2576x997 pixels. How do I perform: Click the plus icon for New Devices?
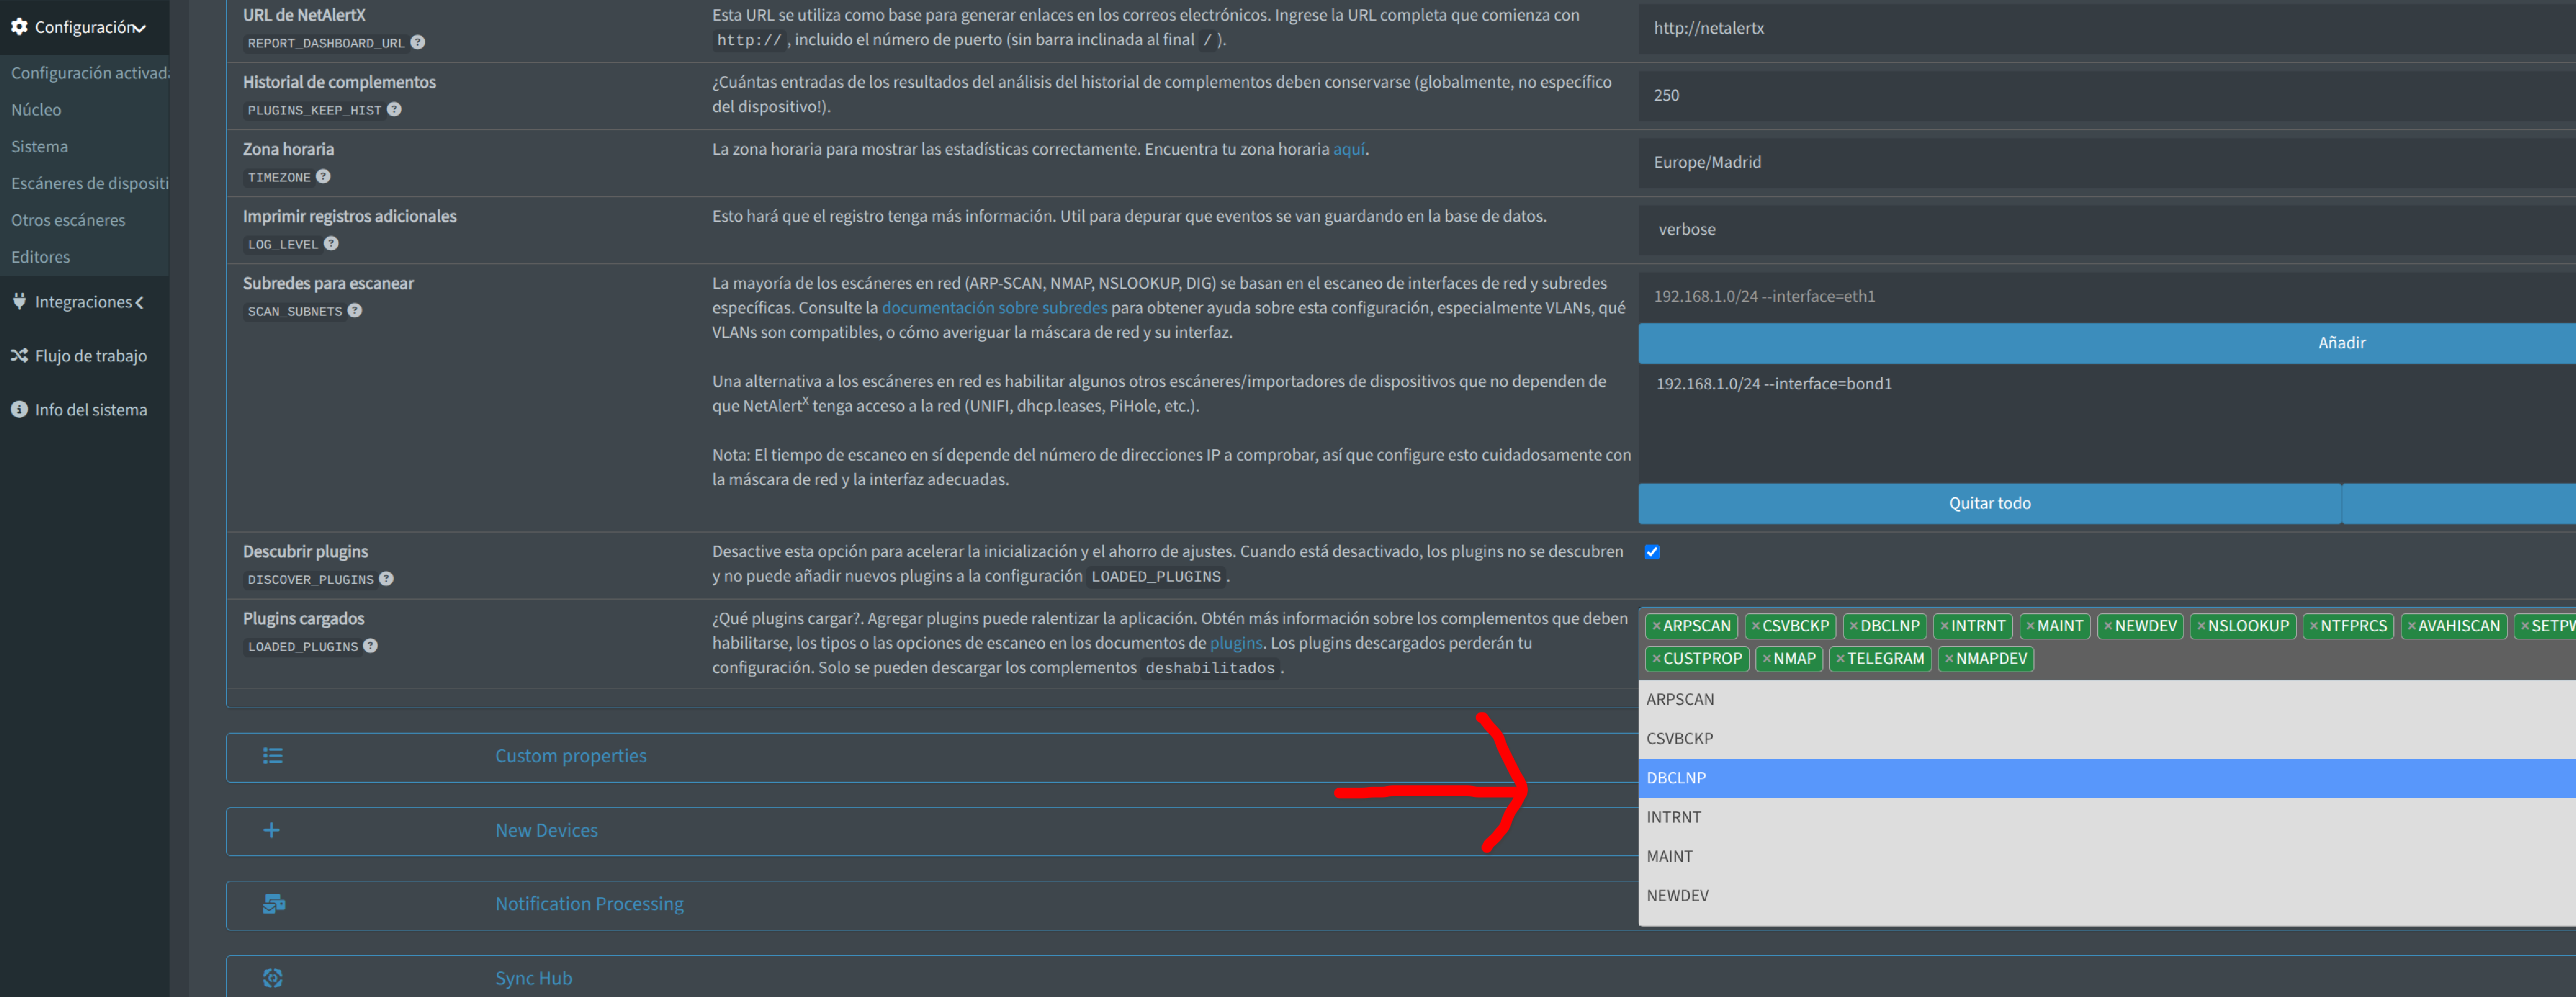(272, 830)
